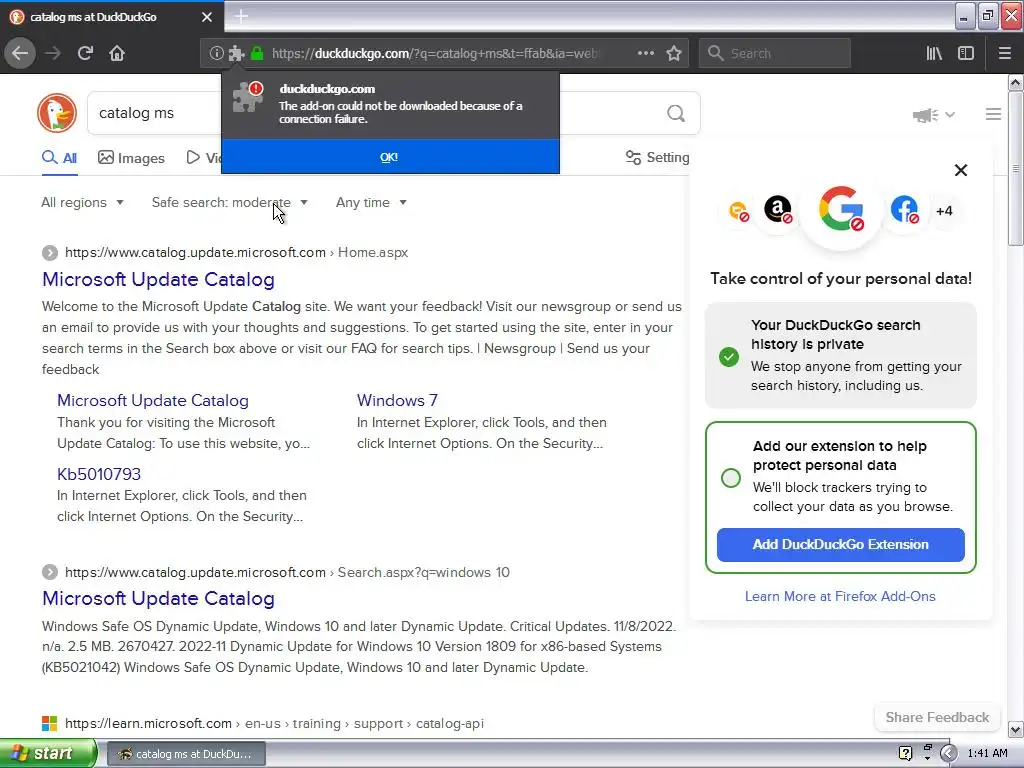Expand hidden tray icons arrow
1024x768 pixels.
(948, 754)
